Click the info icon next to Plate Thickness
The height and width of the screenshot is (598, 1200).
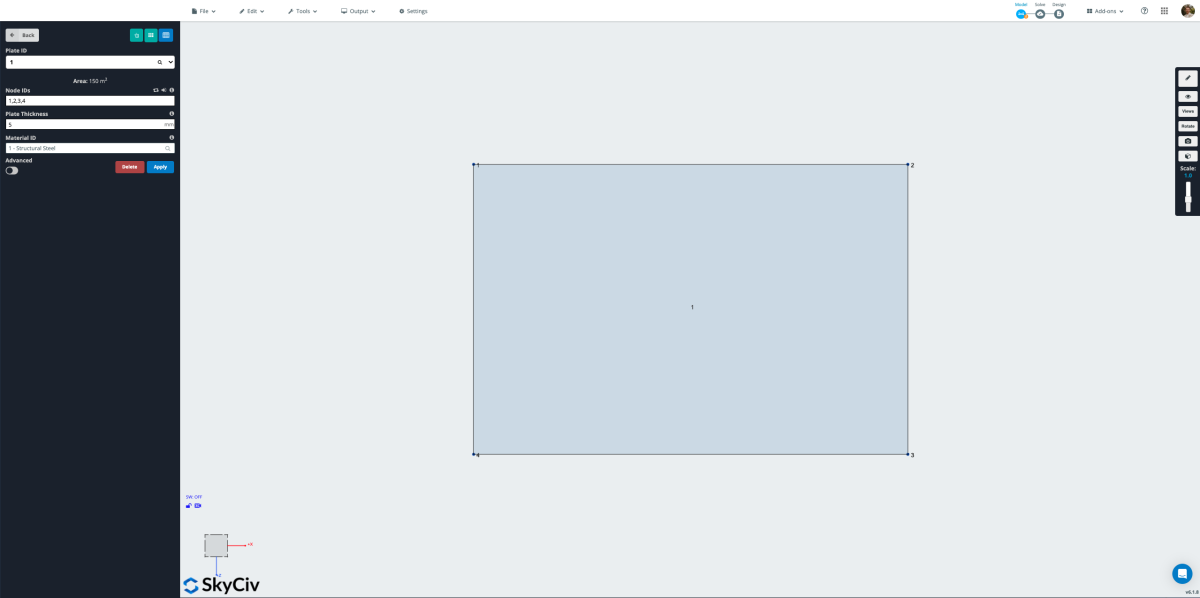pos(171,113)
